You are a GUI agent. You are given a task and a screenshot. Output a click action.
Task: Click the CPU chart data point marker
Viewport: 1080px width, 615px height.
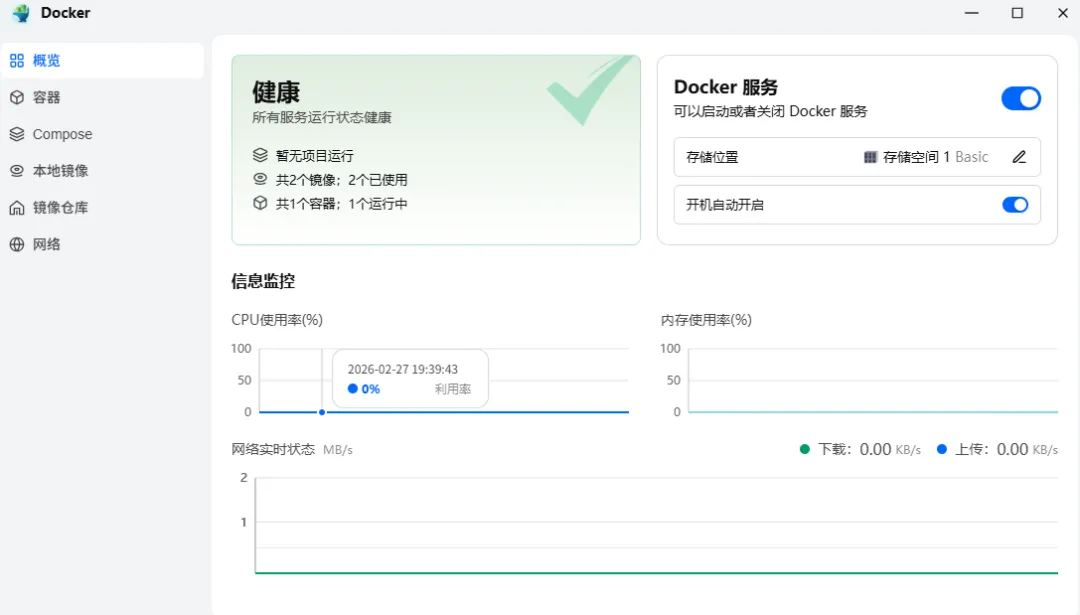point(322,412)
